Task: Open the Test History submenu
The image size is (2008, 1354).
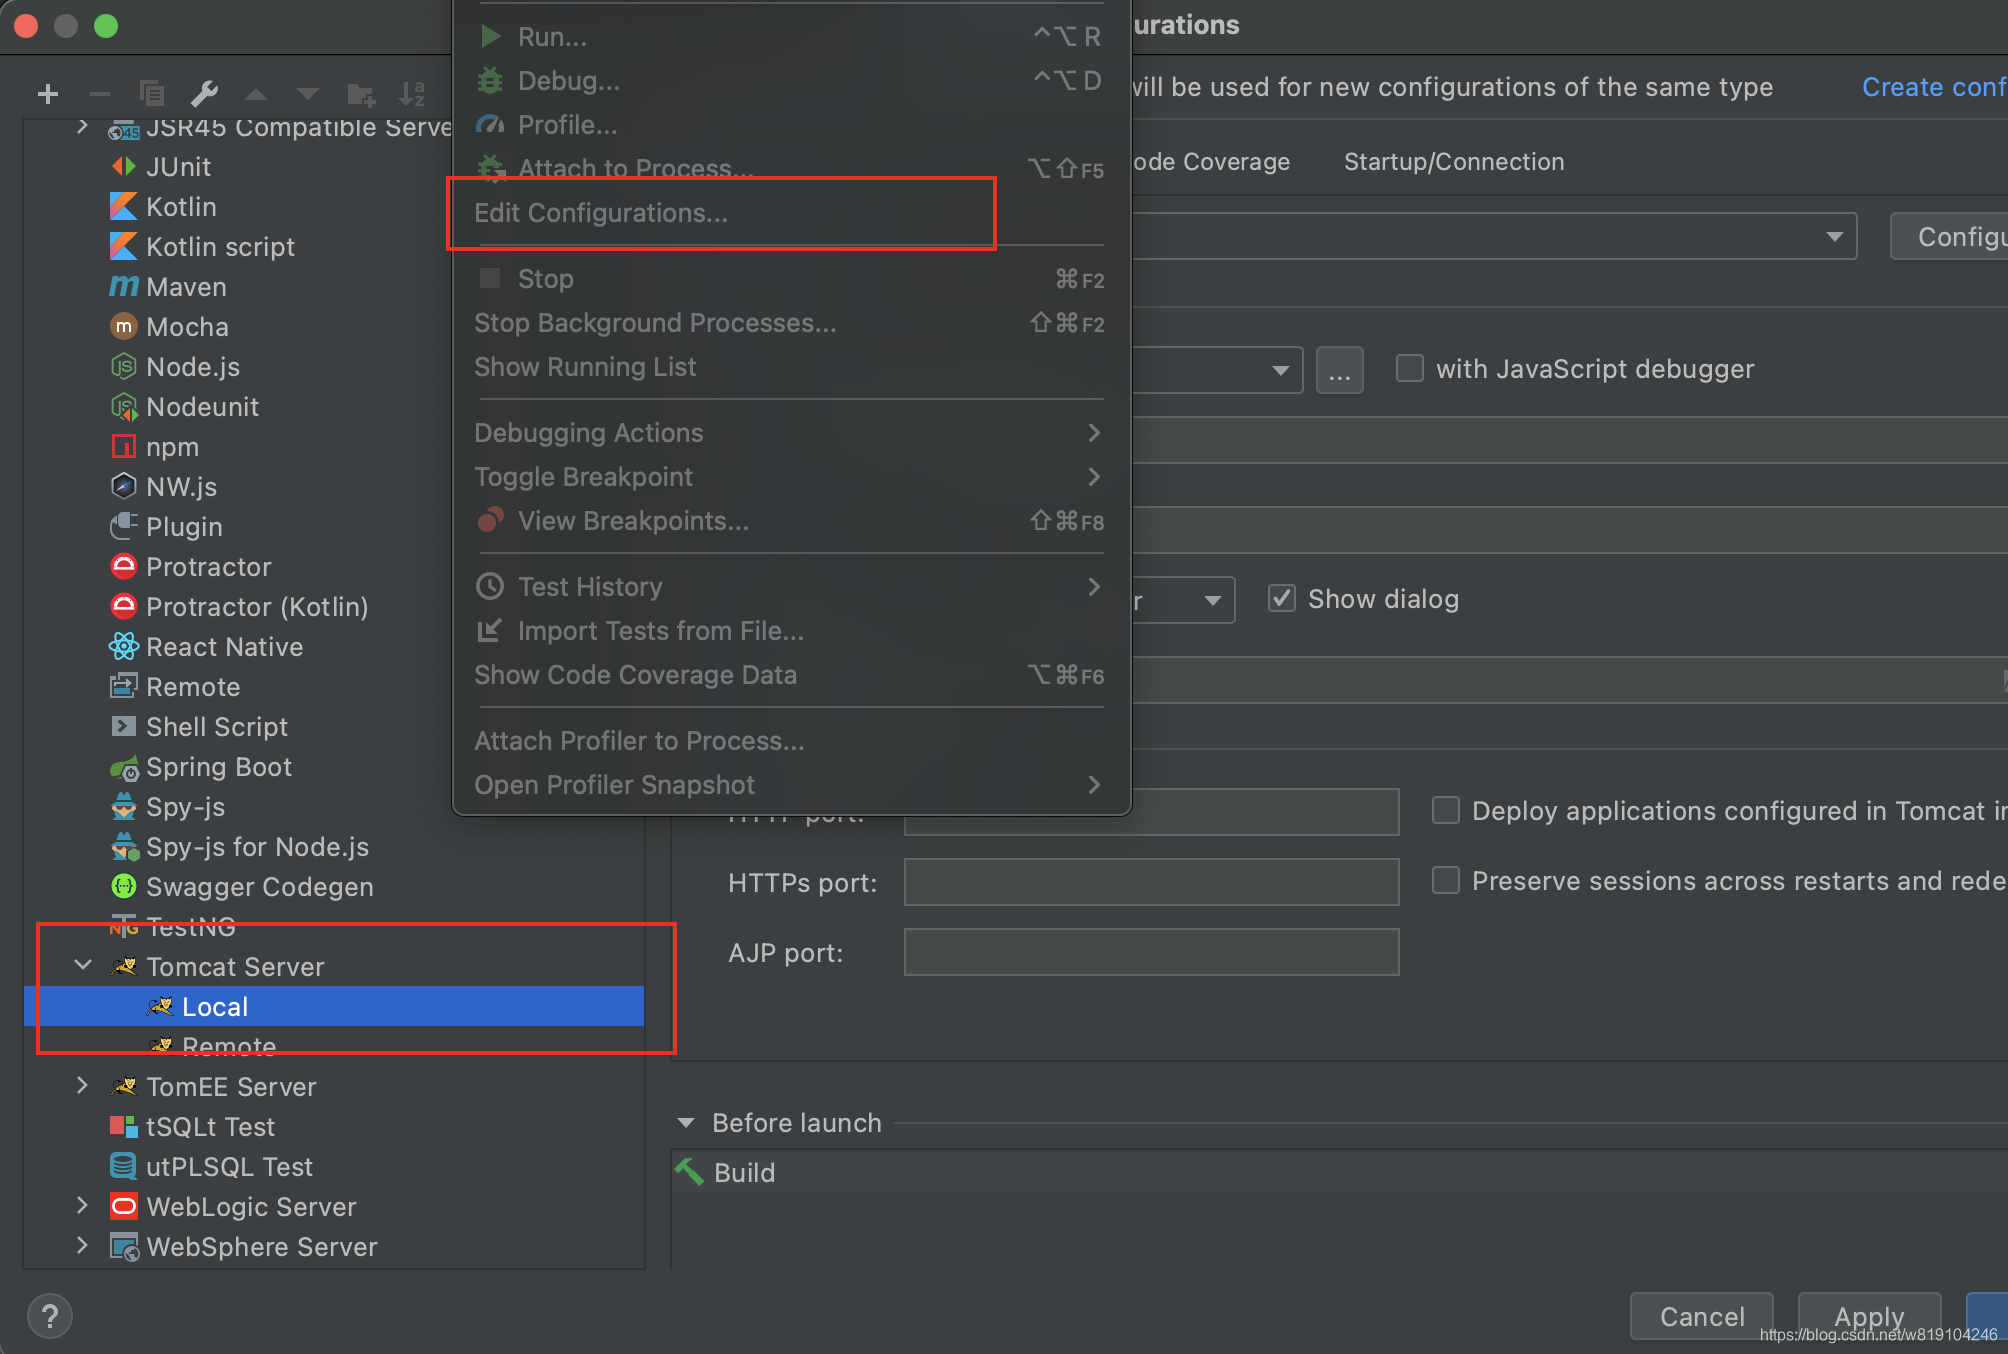Action: click(791, 587)
